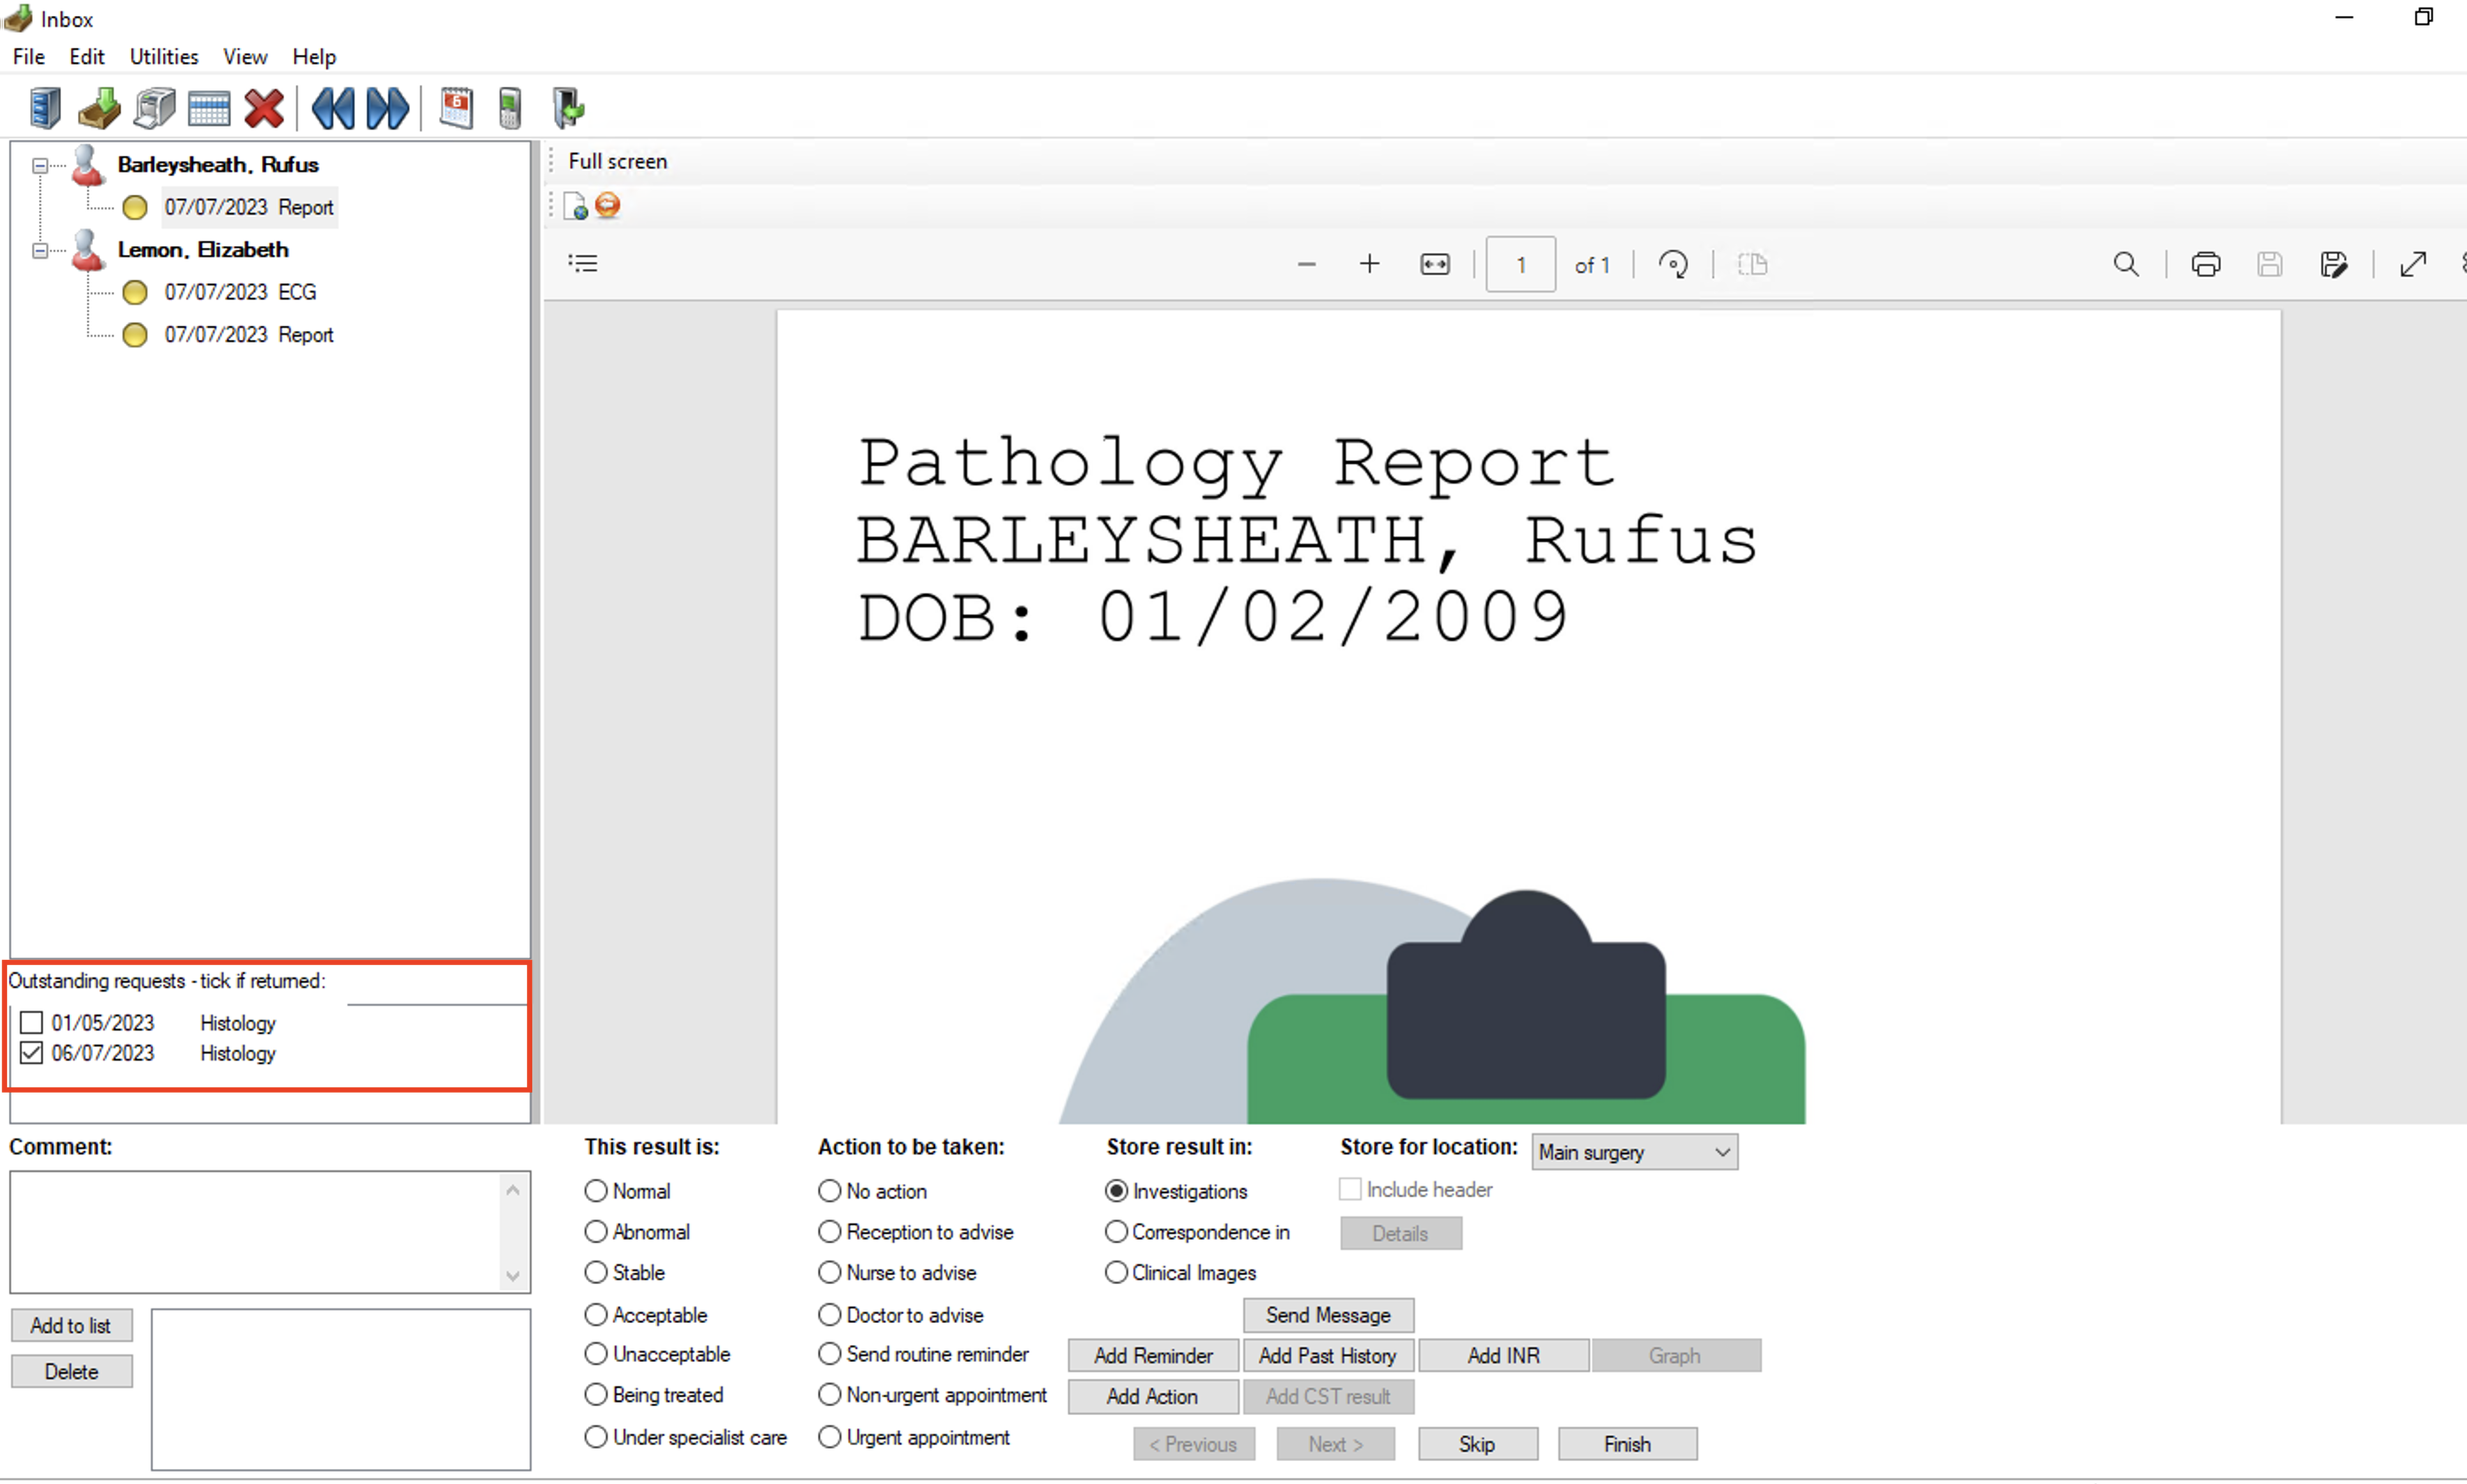Open the Utilities menu
This screenshot has height=1484, width=2467.
click(164, 56)
